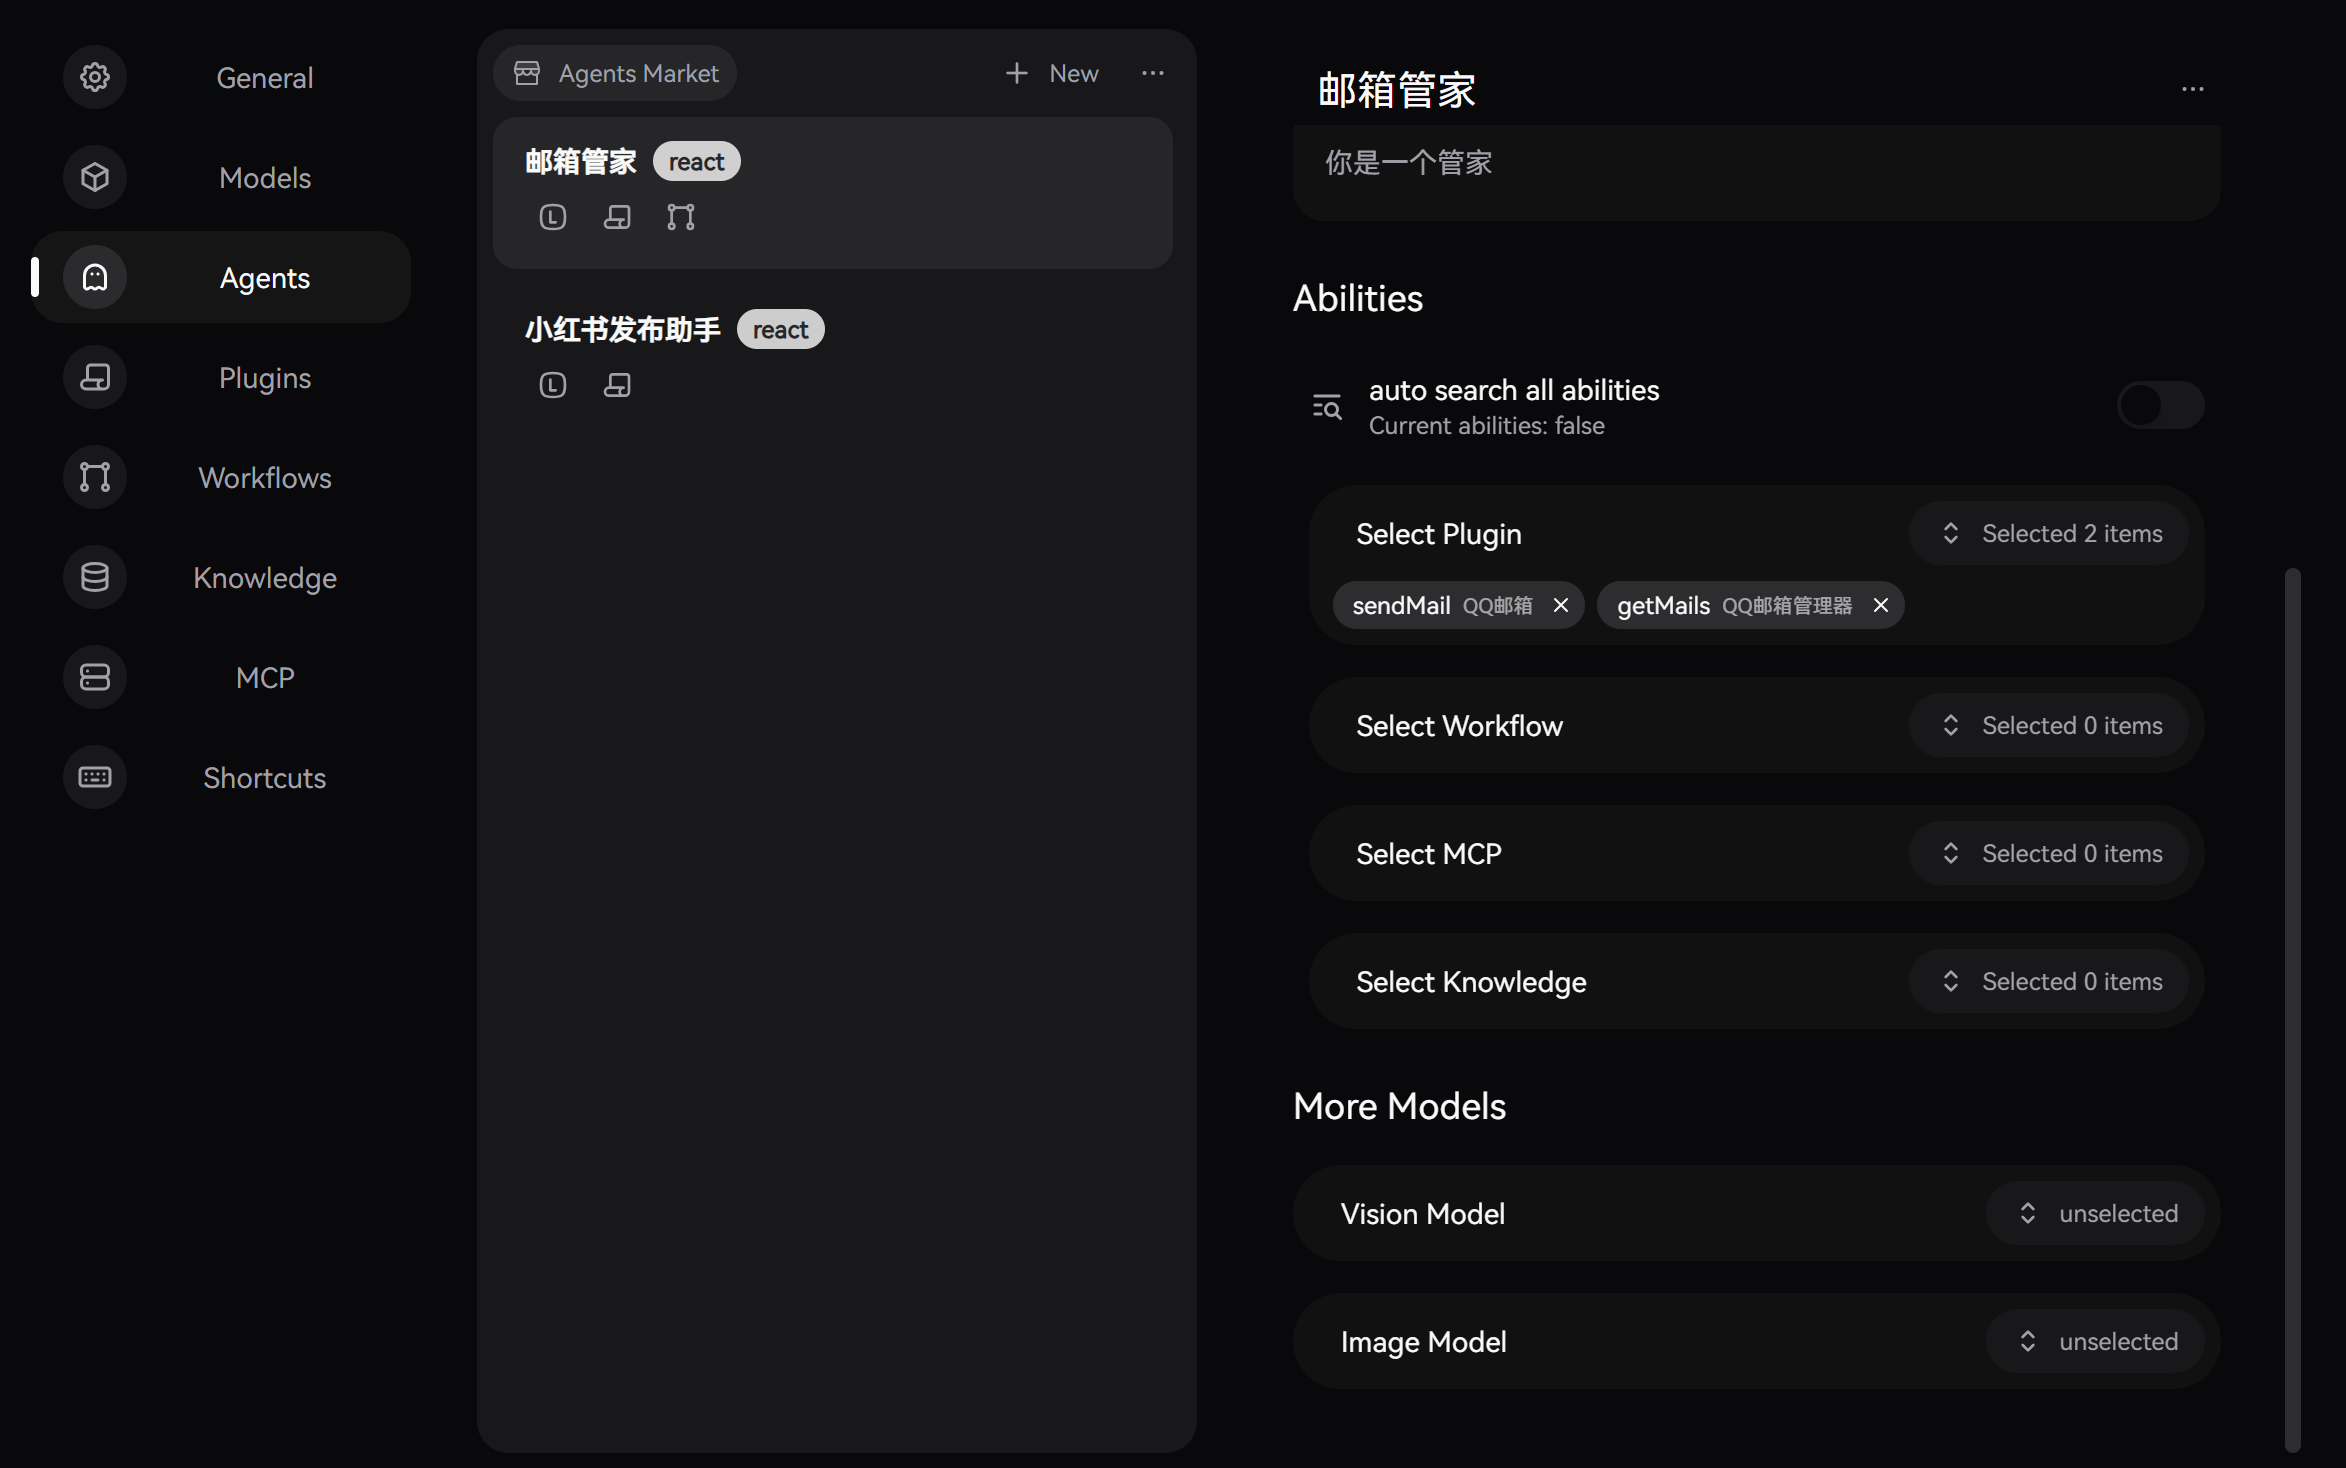This screenshot has height=1468, width=2346.
Task: Click the Shortcuts keyboard icon
Action: [95, 777]
